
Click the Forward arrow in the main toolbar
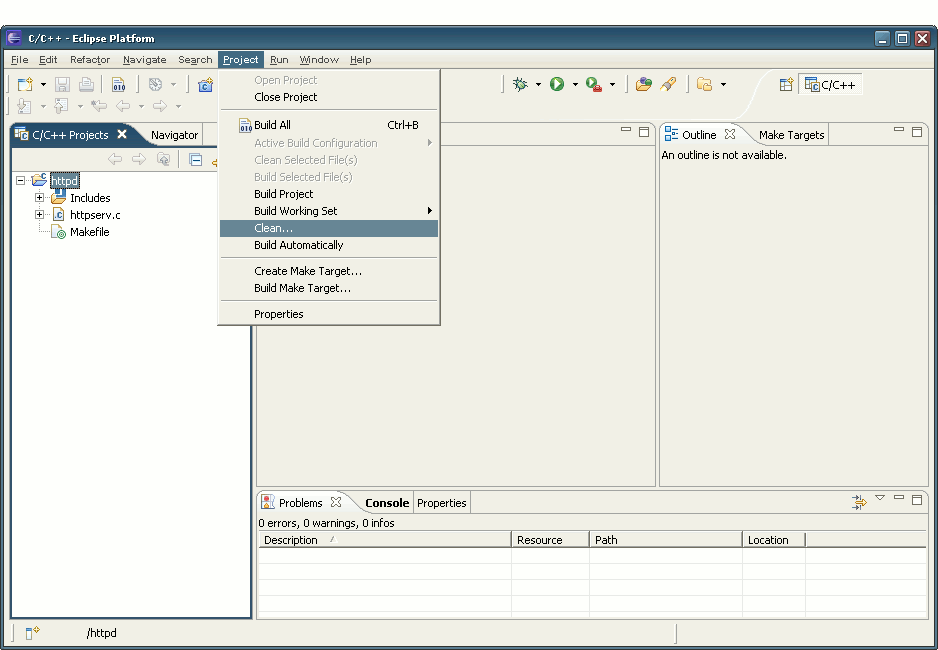160,106
